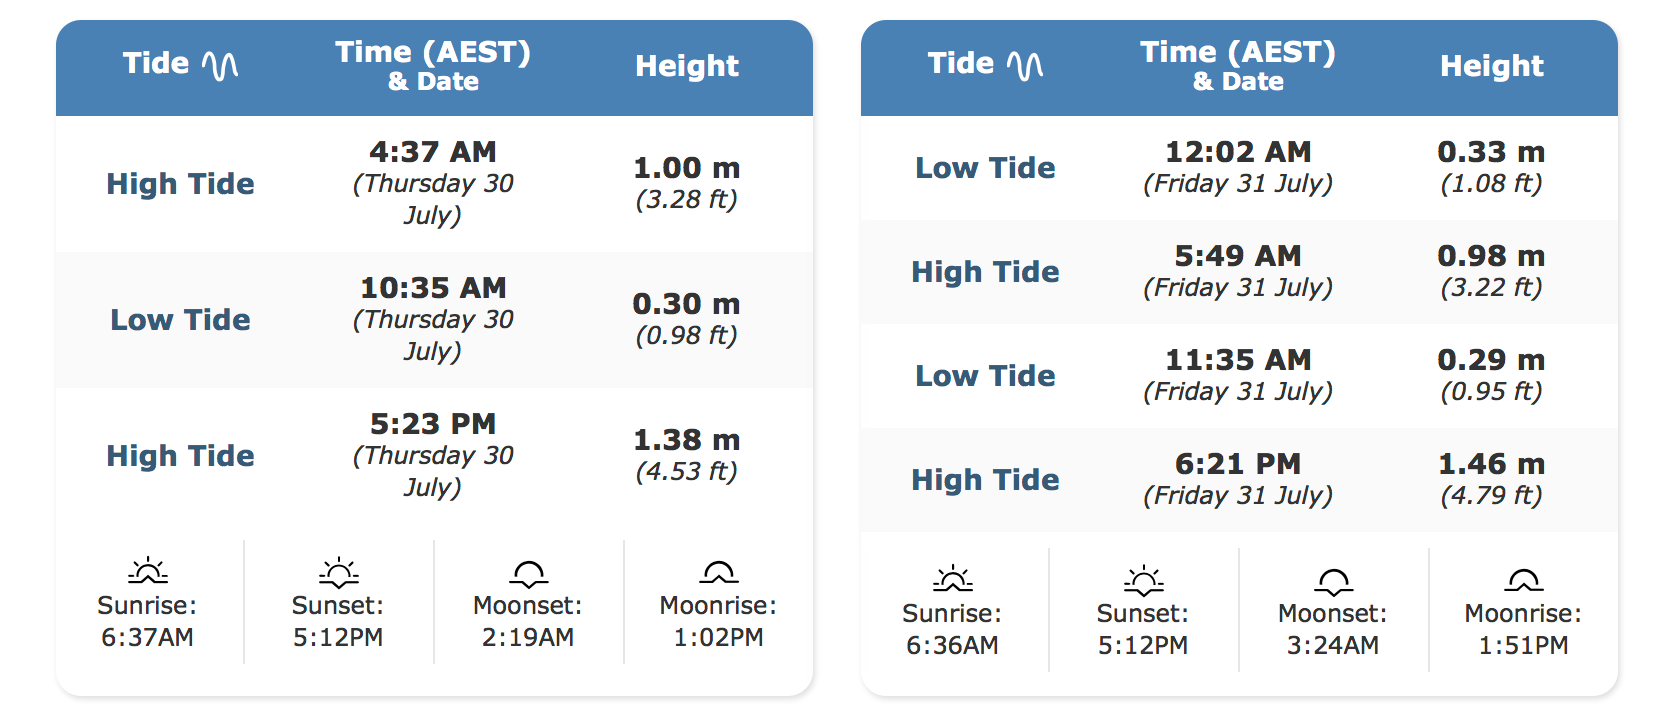The width and height of the screenshot is (1654, 709).
Task: Click the 1.46 m height value
Action: [x=1491, y=464]
